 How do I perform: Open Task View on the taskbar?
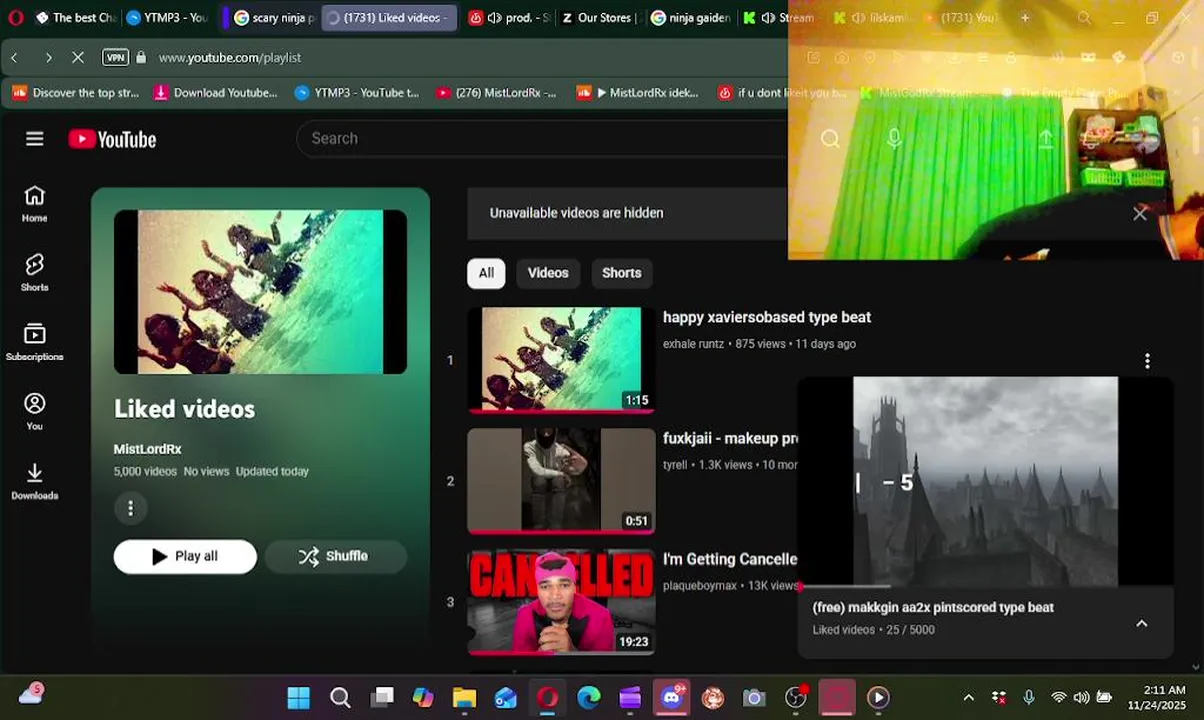coord(382,697)
